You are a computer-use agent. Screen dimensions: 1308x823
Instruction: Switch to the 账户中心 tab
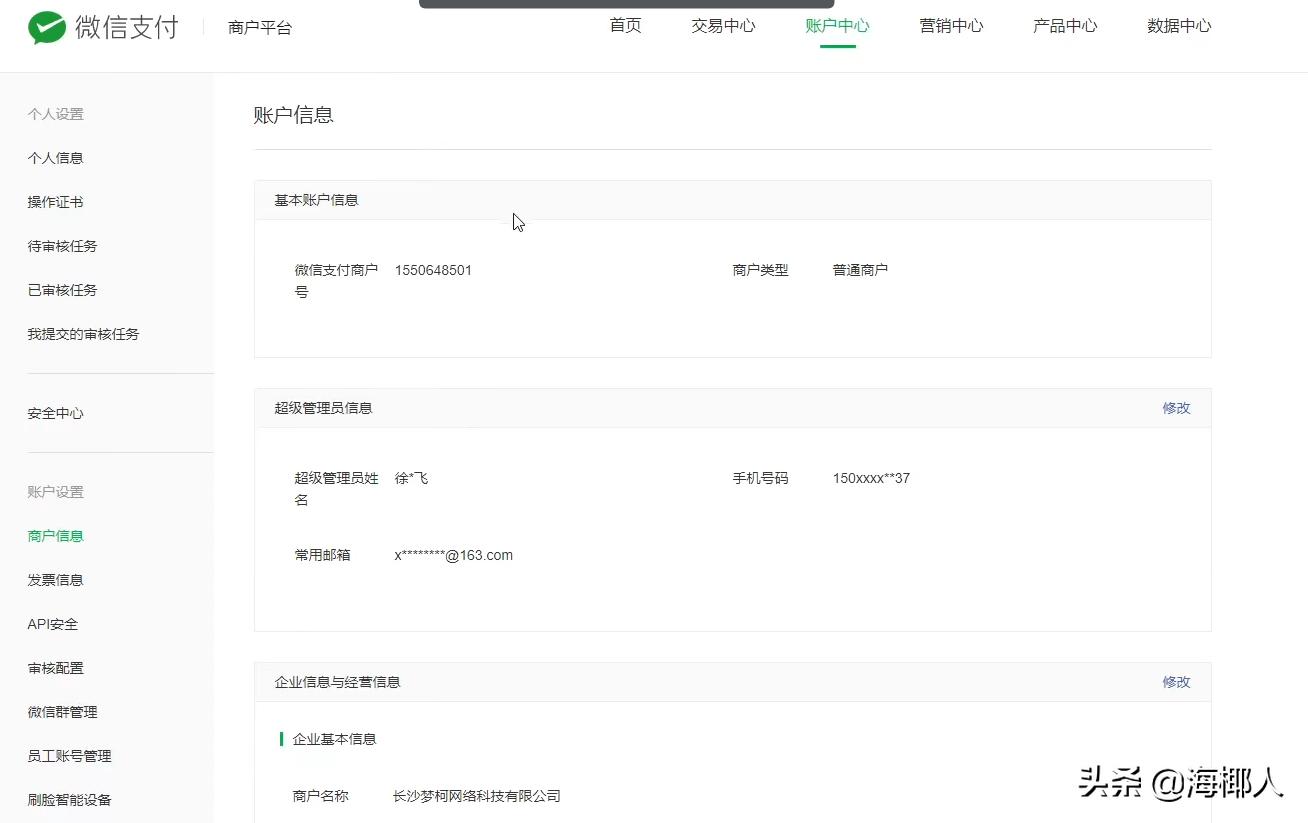pyautogui.click(x=837, y=26)
